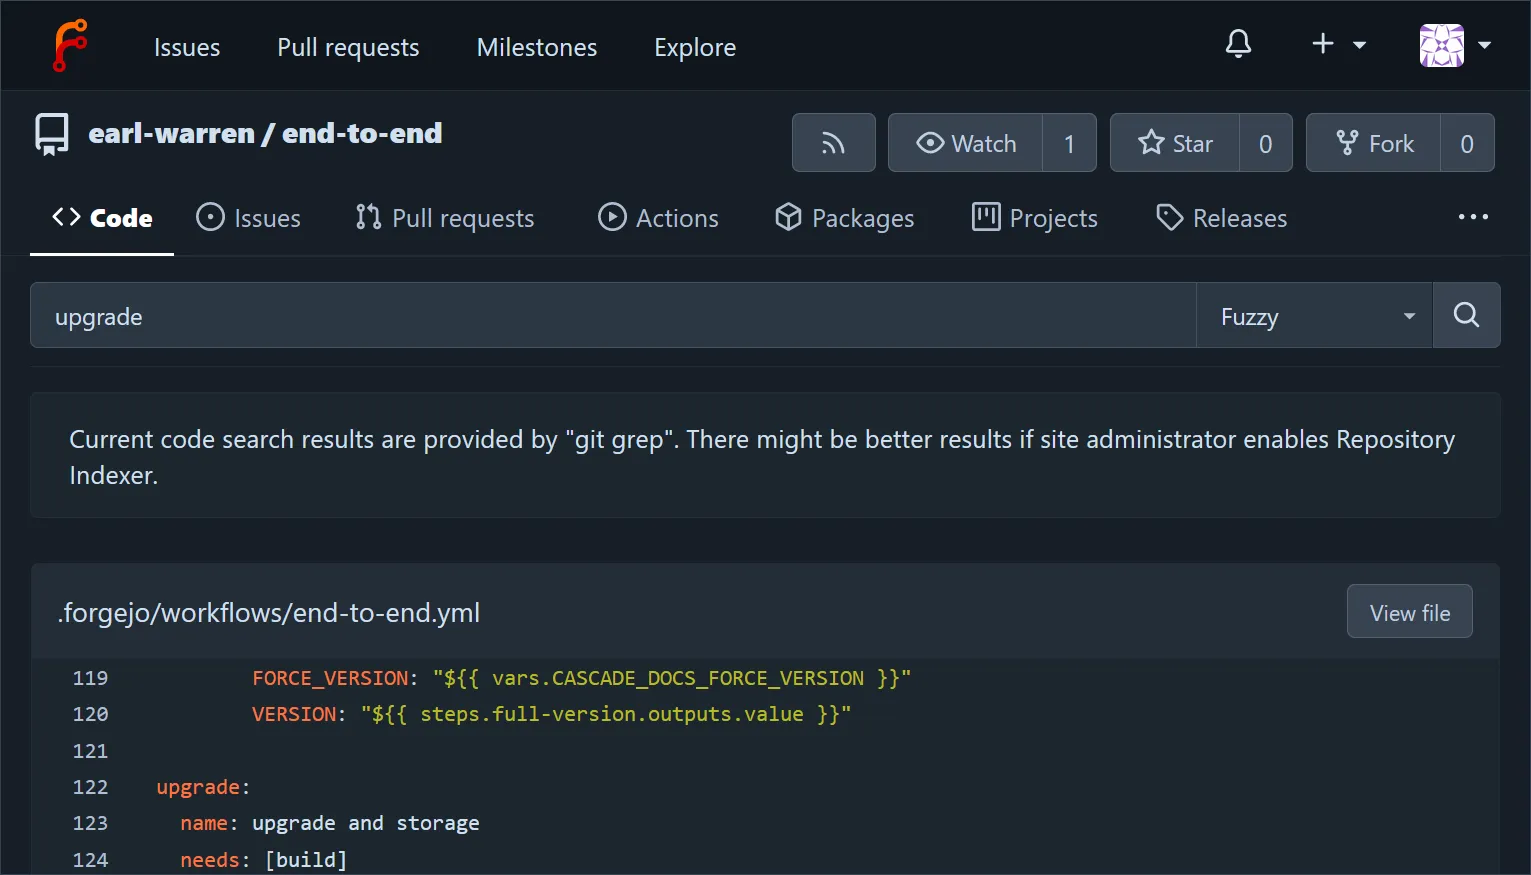Open the plus create dropdown
Viewport: 1531px width, 875px height.
pyautogui.click(x=1337, y=44)
